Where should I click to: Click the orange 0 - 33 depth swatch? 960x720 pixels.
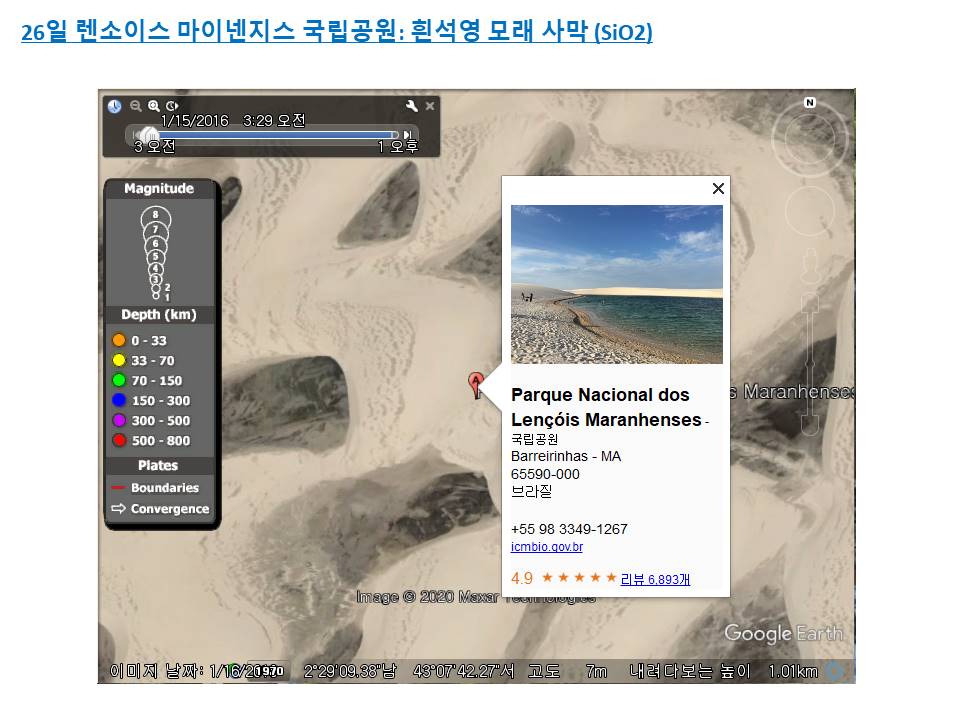[x=119, y=340]
